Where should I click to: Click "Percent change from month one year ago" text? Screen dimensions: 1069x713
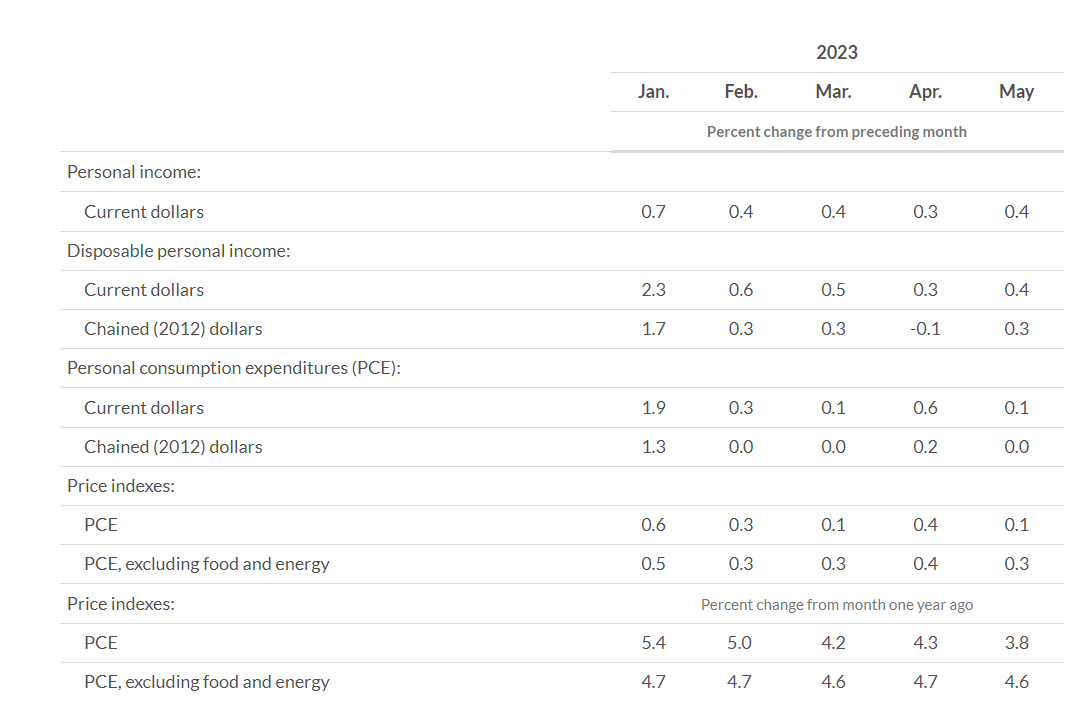click(837, 604)
